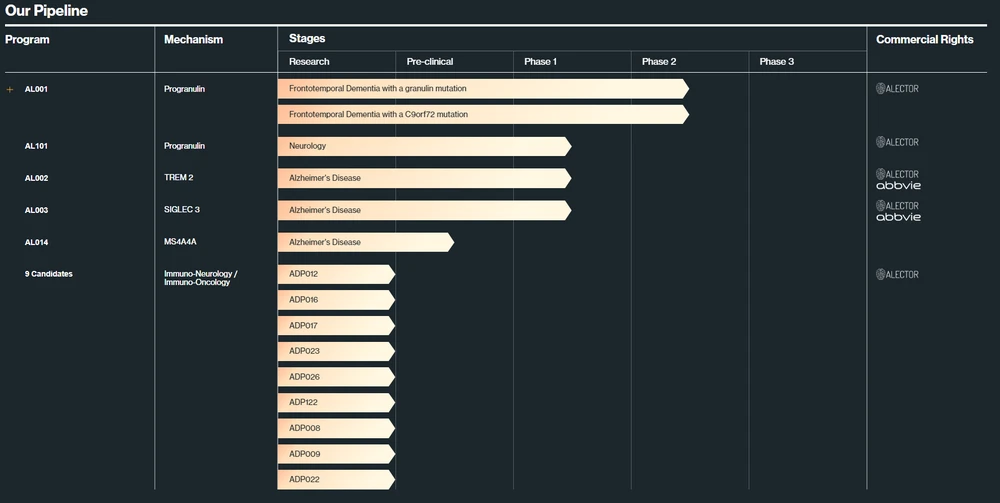Image resolution: width=1000 pixels, height=503 pixels.
Task: Select the Neurology progress bar for AL101
Action: (422, 146)
